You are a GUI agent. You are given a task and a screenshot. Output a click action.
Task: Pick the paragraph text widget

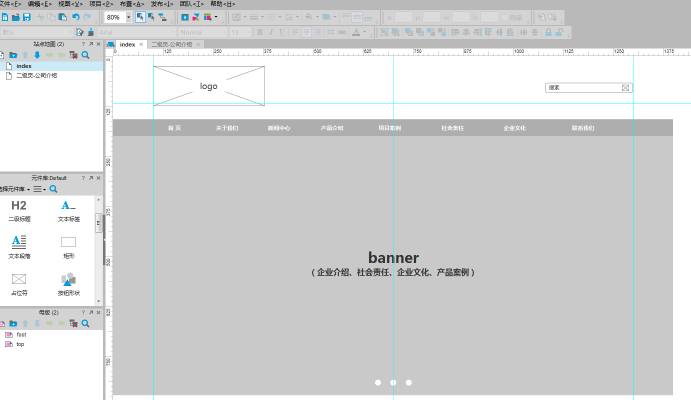point(19,247)
